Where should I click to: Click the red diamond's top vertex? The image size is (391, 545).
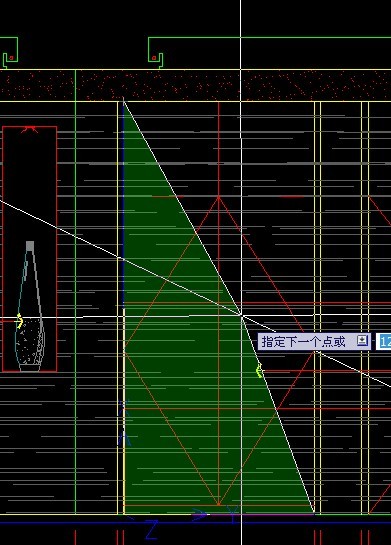[219, 197]
